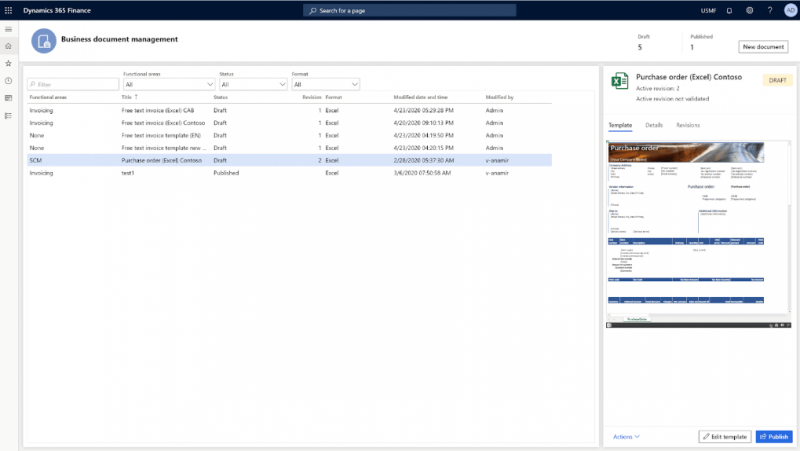Click the Published count tile
The width and height of the screenshot is (800, 451).
click(702, 42)
